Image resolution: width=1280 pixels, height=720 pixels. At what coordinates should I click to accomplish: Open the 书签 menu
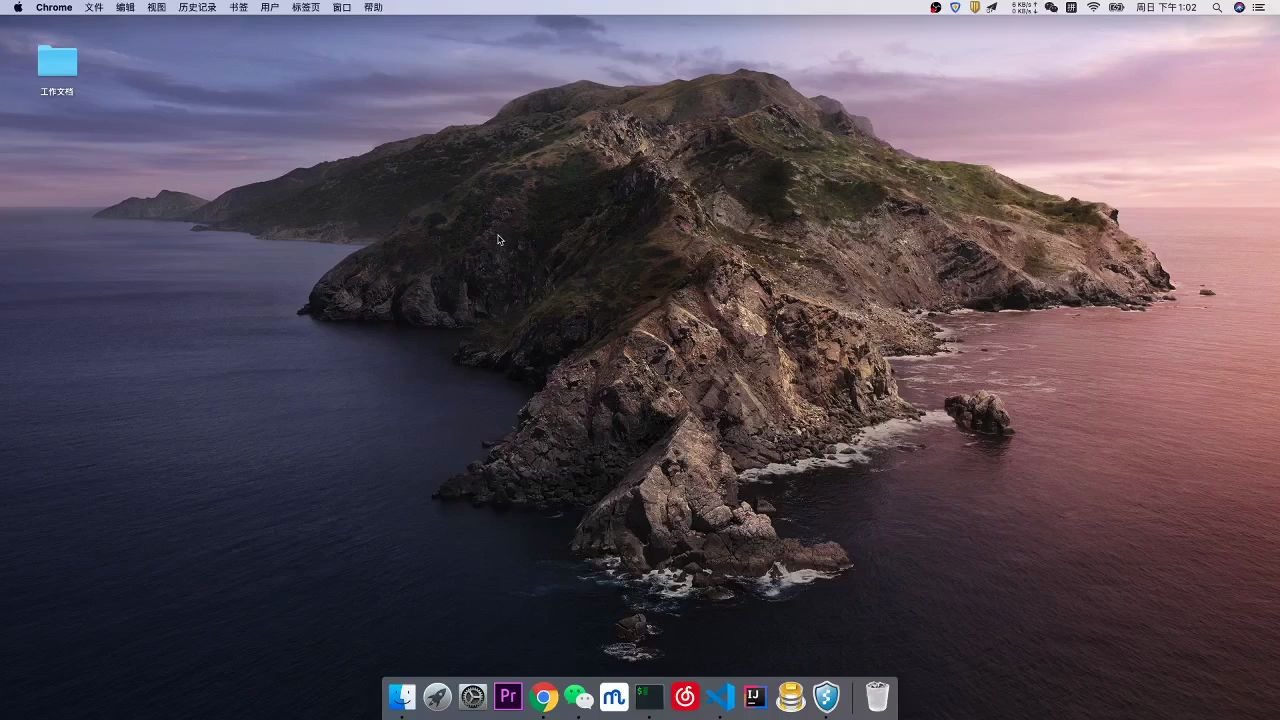pos(239,7)
